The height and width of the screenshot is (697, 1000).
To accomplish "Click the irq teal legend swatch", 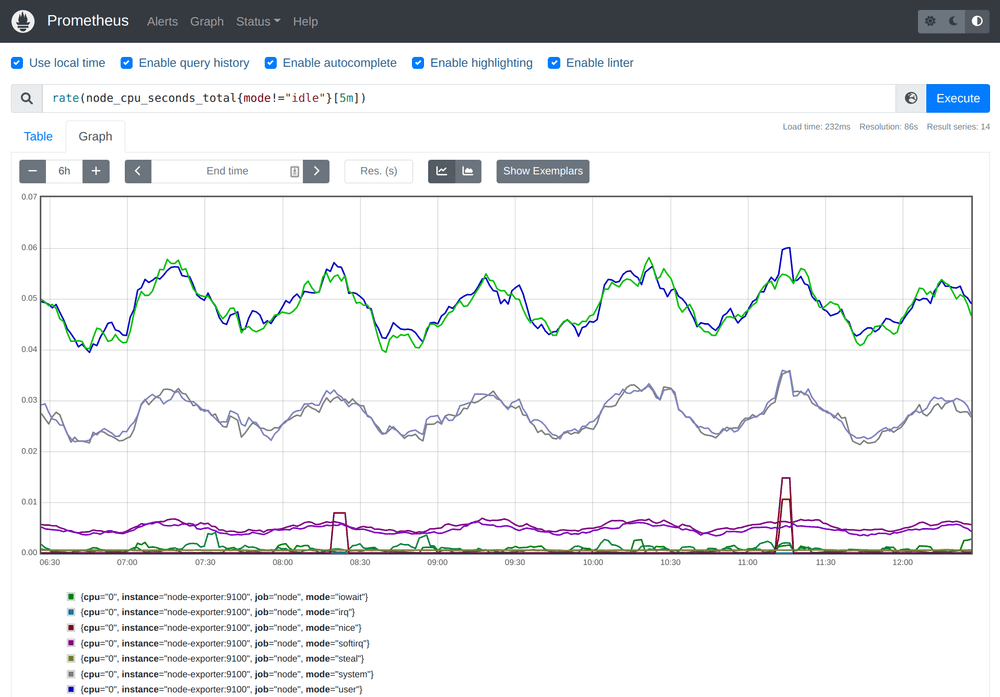I will tap(71, 612).
